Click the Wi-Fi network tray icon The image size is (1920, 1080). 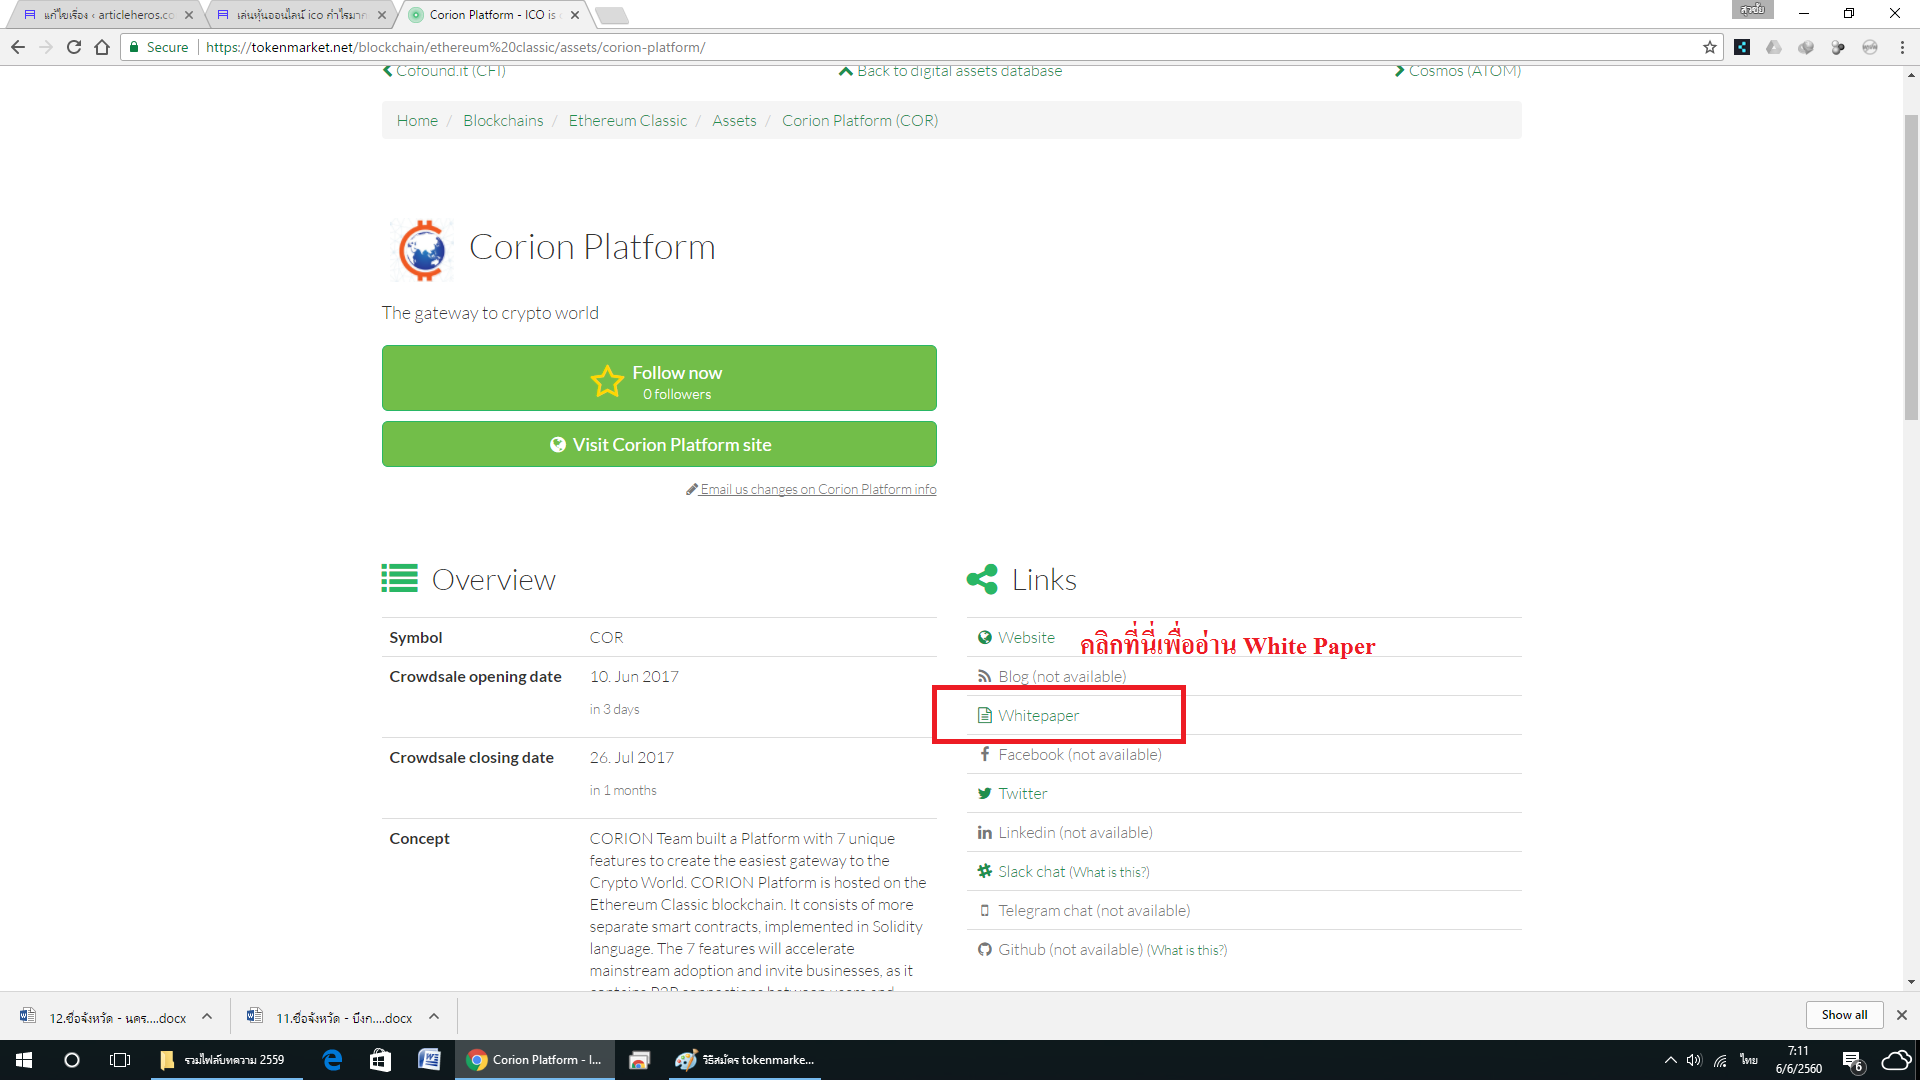click(1720, 1060)
